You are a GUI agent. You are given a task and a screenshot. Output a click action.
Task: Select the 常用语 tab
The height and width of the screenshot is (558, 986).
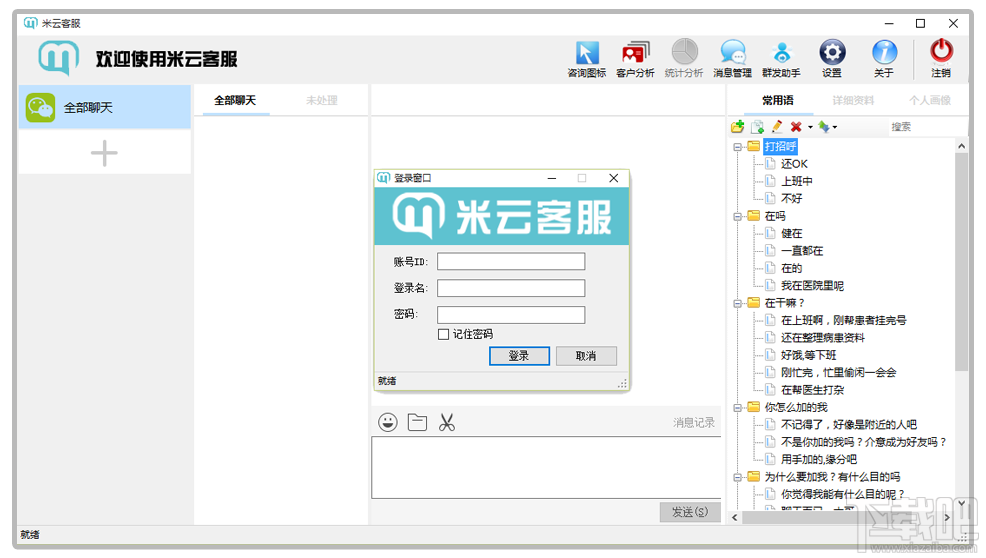click(x=778, y=100)
